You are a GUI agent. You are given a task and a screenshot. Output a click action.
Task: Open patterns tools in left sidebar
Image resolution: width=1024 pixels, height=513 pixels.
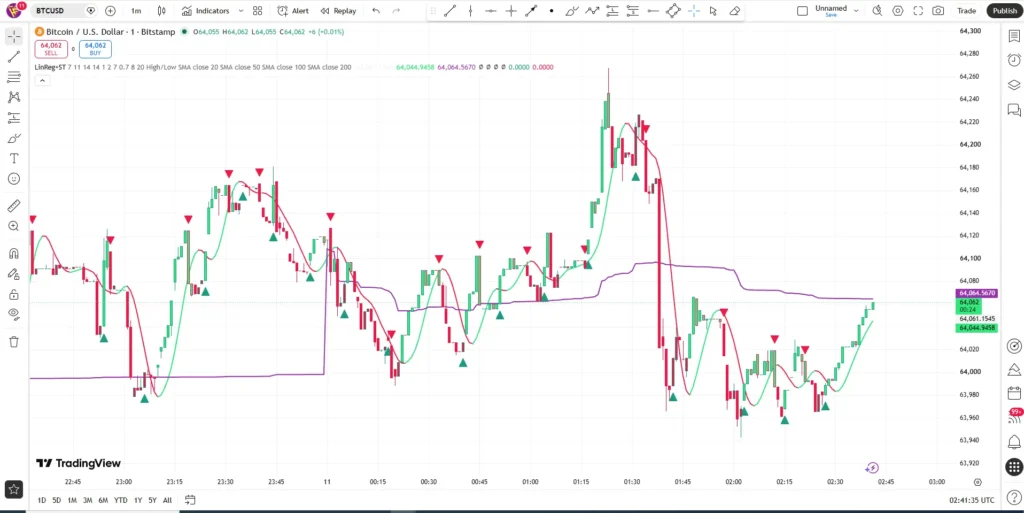(x=14, y=97)
